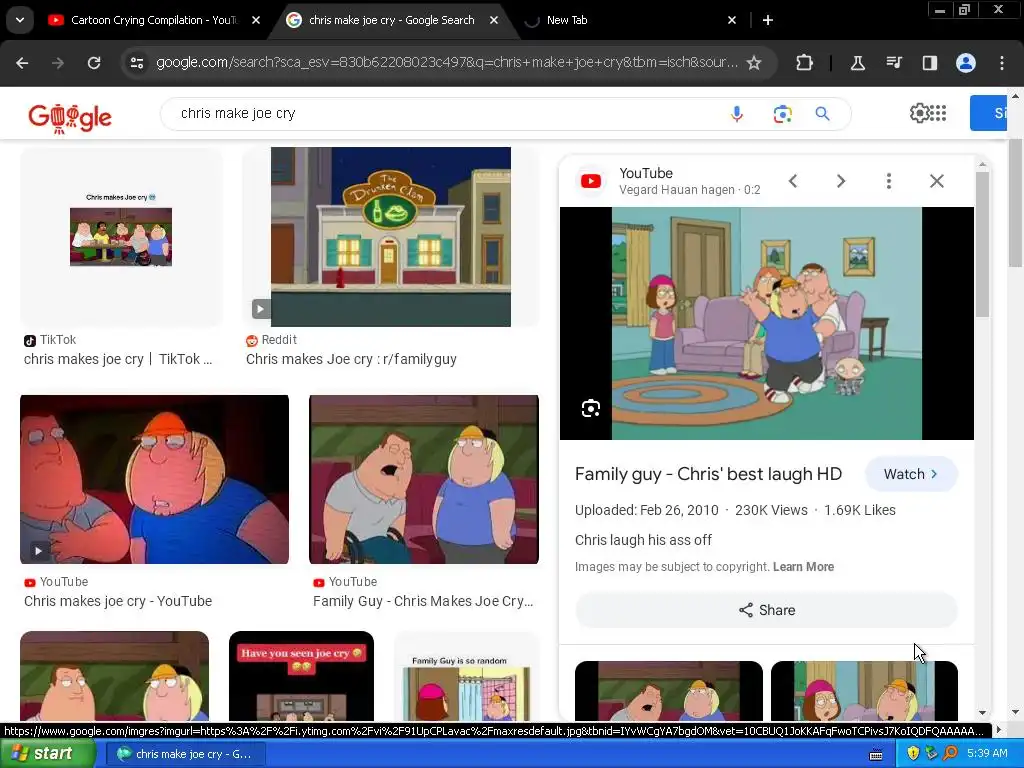
Task: Click the Share button
Action: [767, 610]
